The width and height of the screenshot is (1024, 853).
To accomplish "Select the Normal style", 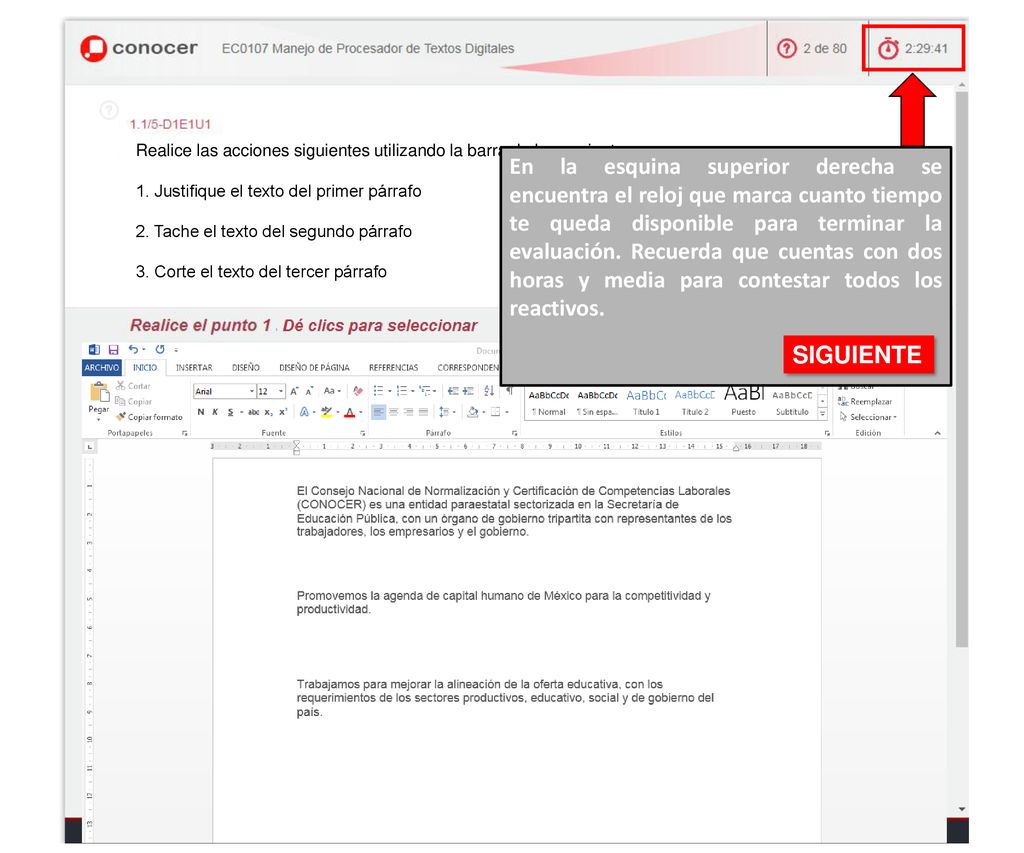I will [549, 403].
